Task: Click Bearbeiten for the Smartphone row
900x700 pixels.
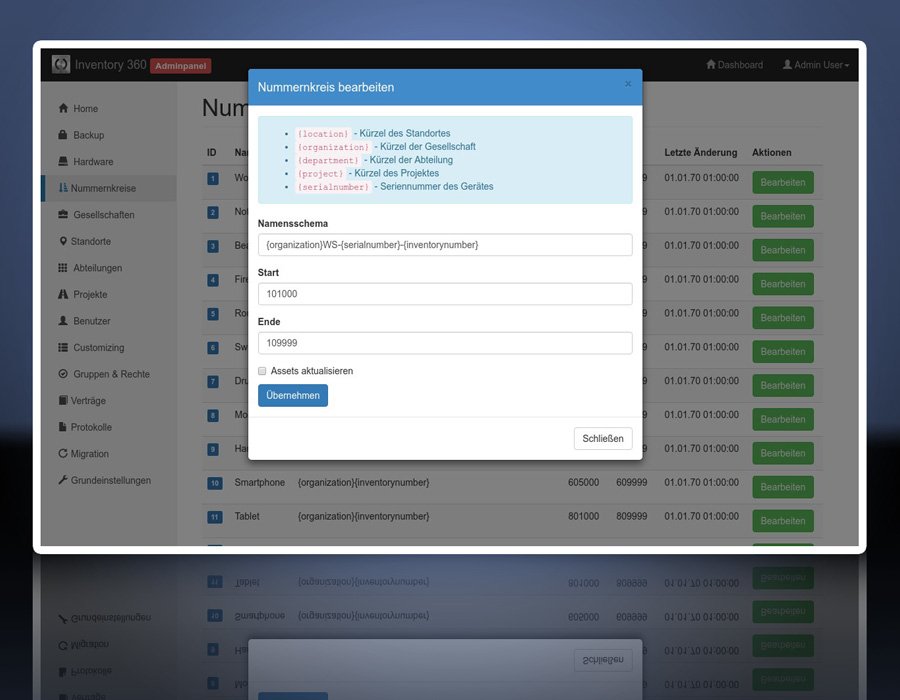Action: click(x=783, y=487)
